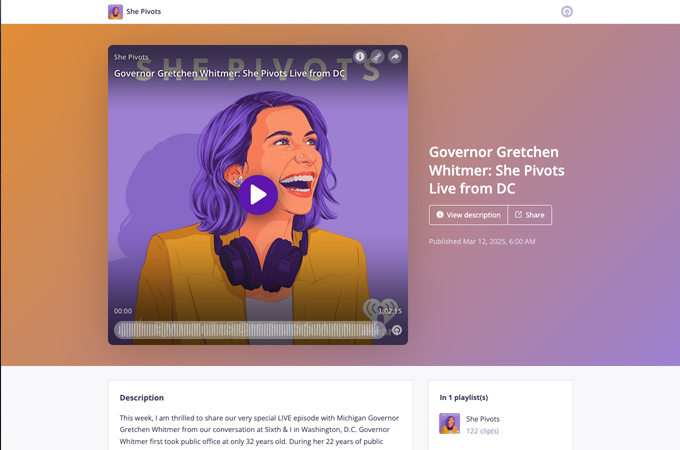Open She Pivots playlist link
This screenshot has height=450, width=680.
pos(483,419)
